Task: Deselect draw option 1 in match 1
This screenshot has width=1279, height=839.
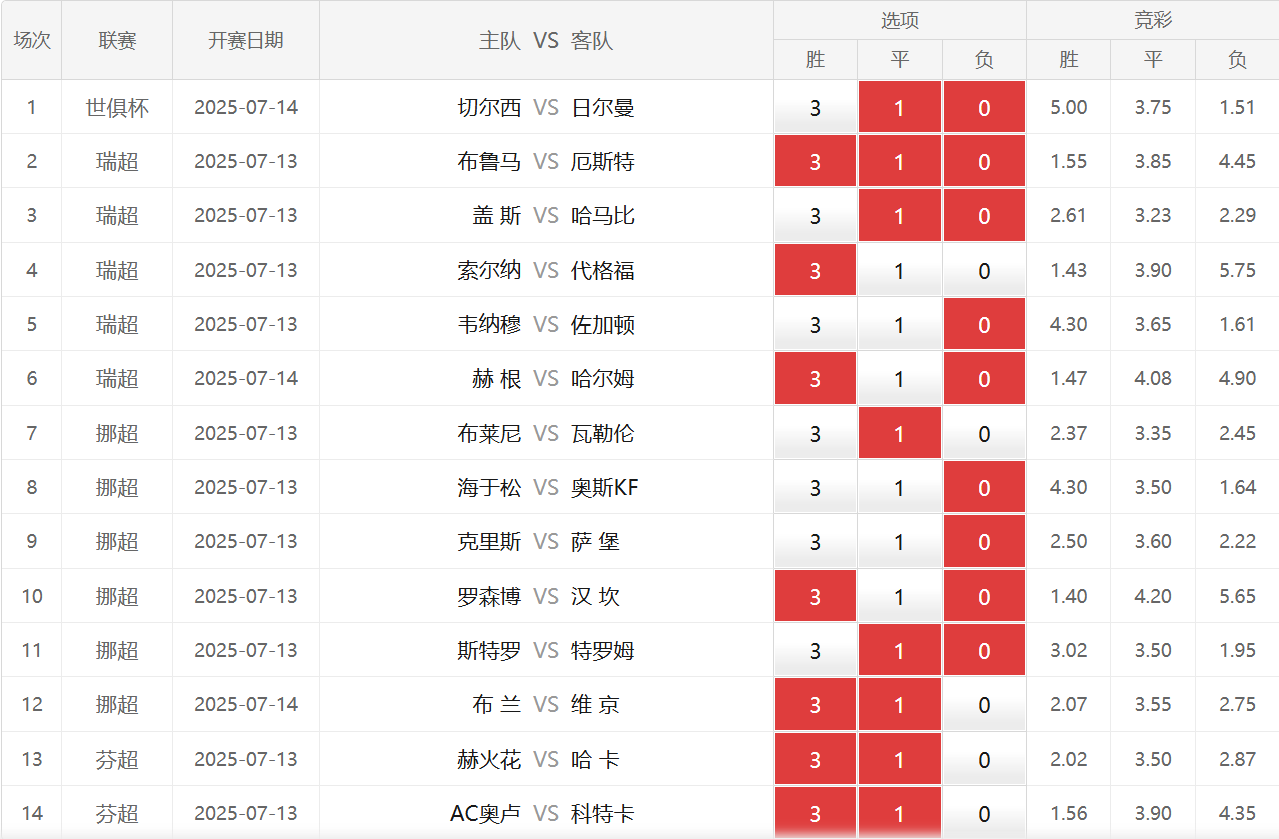Action: (899, 107)
